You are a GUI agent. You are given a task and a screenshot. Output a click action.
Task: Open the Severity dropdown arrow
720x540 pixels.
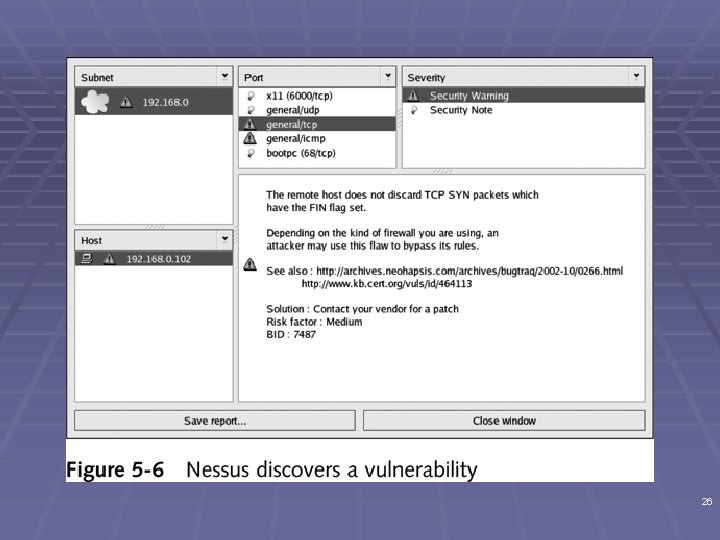(636, 76)
